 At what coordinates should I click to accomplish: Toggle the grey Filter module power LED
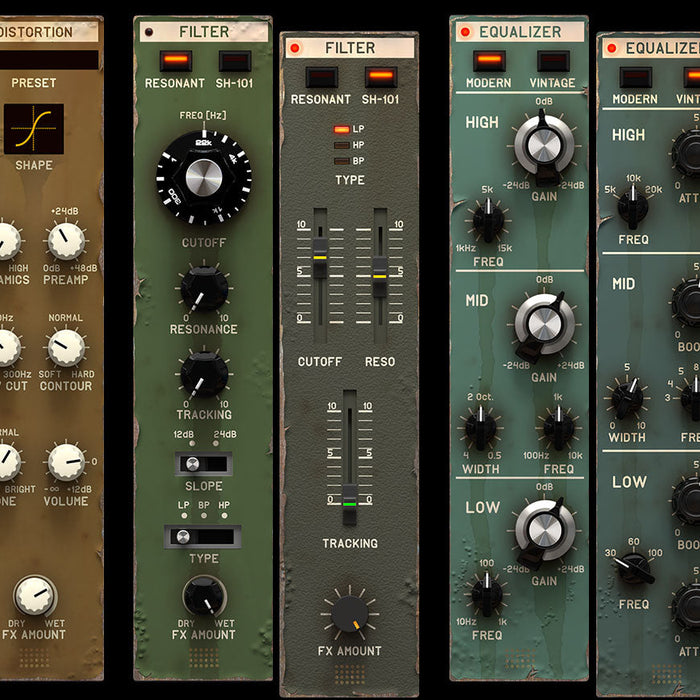[295, 48]
